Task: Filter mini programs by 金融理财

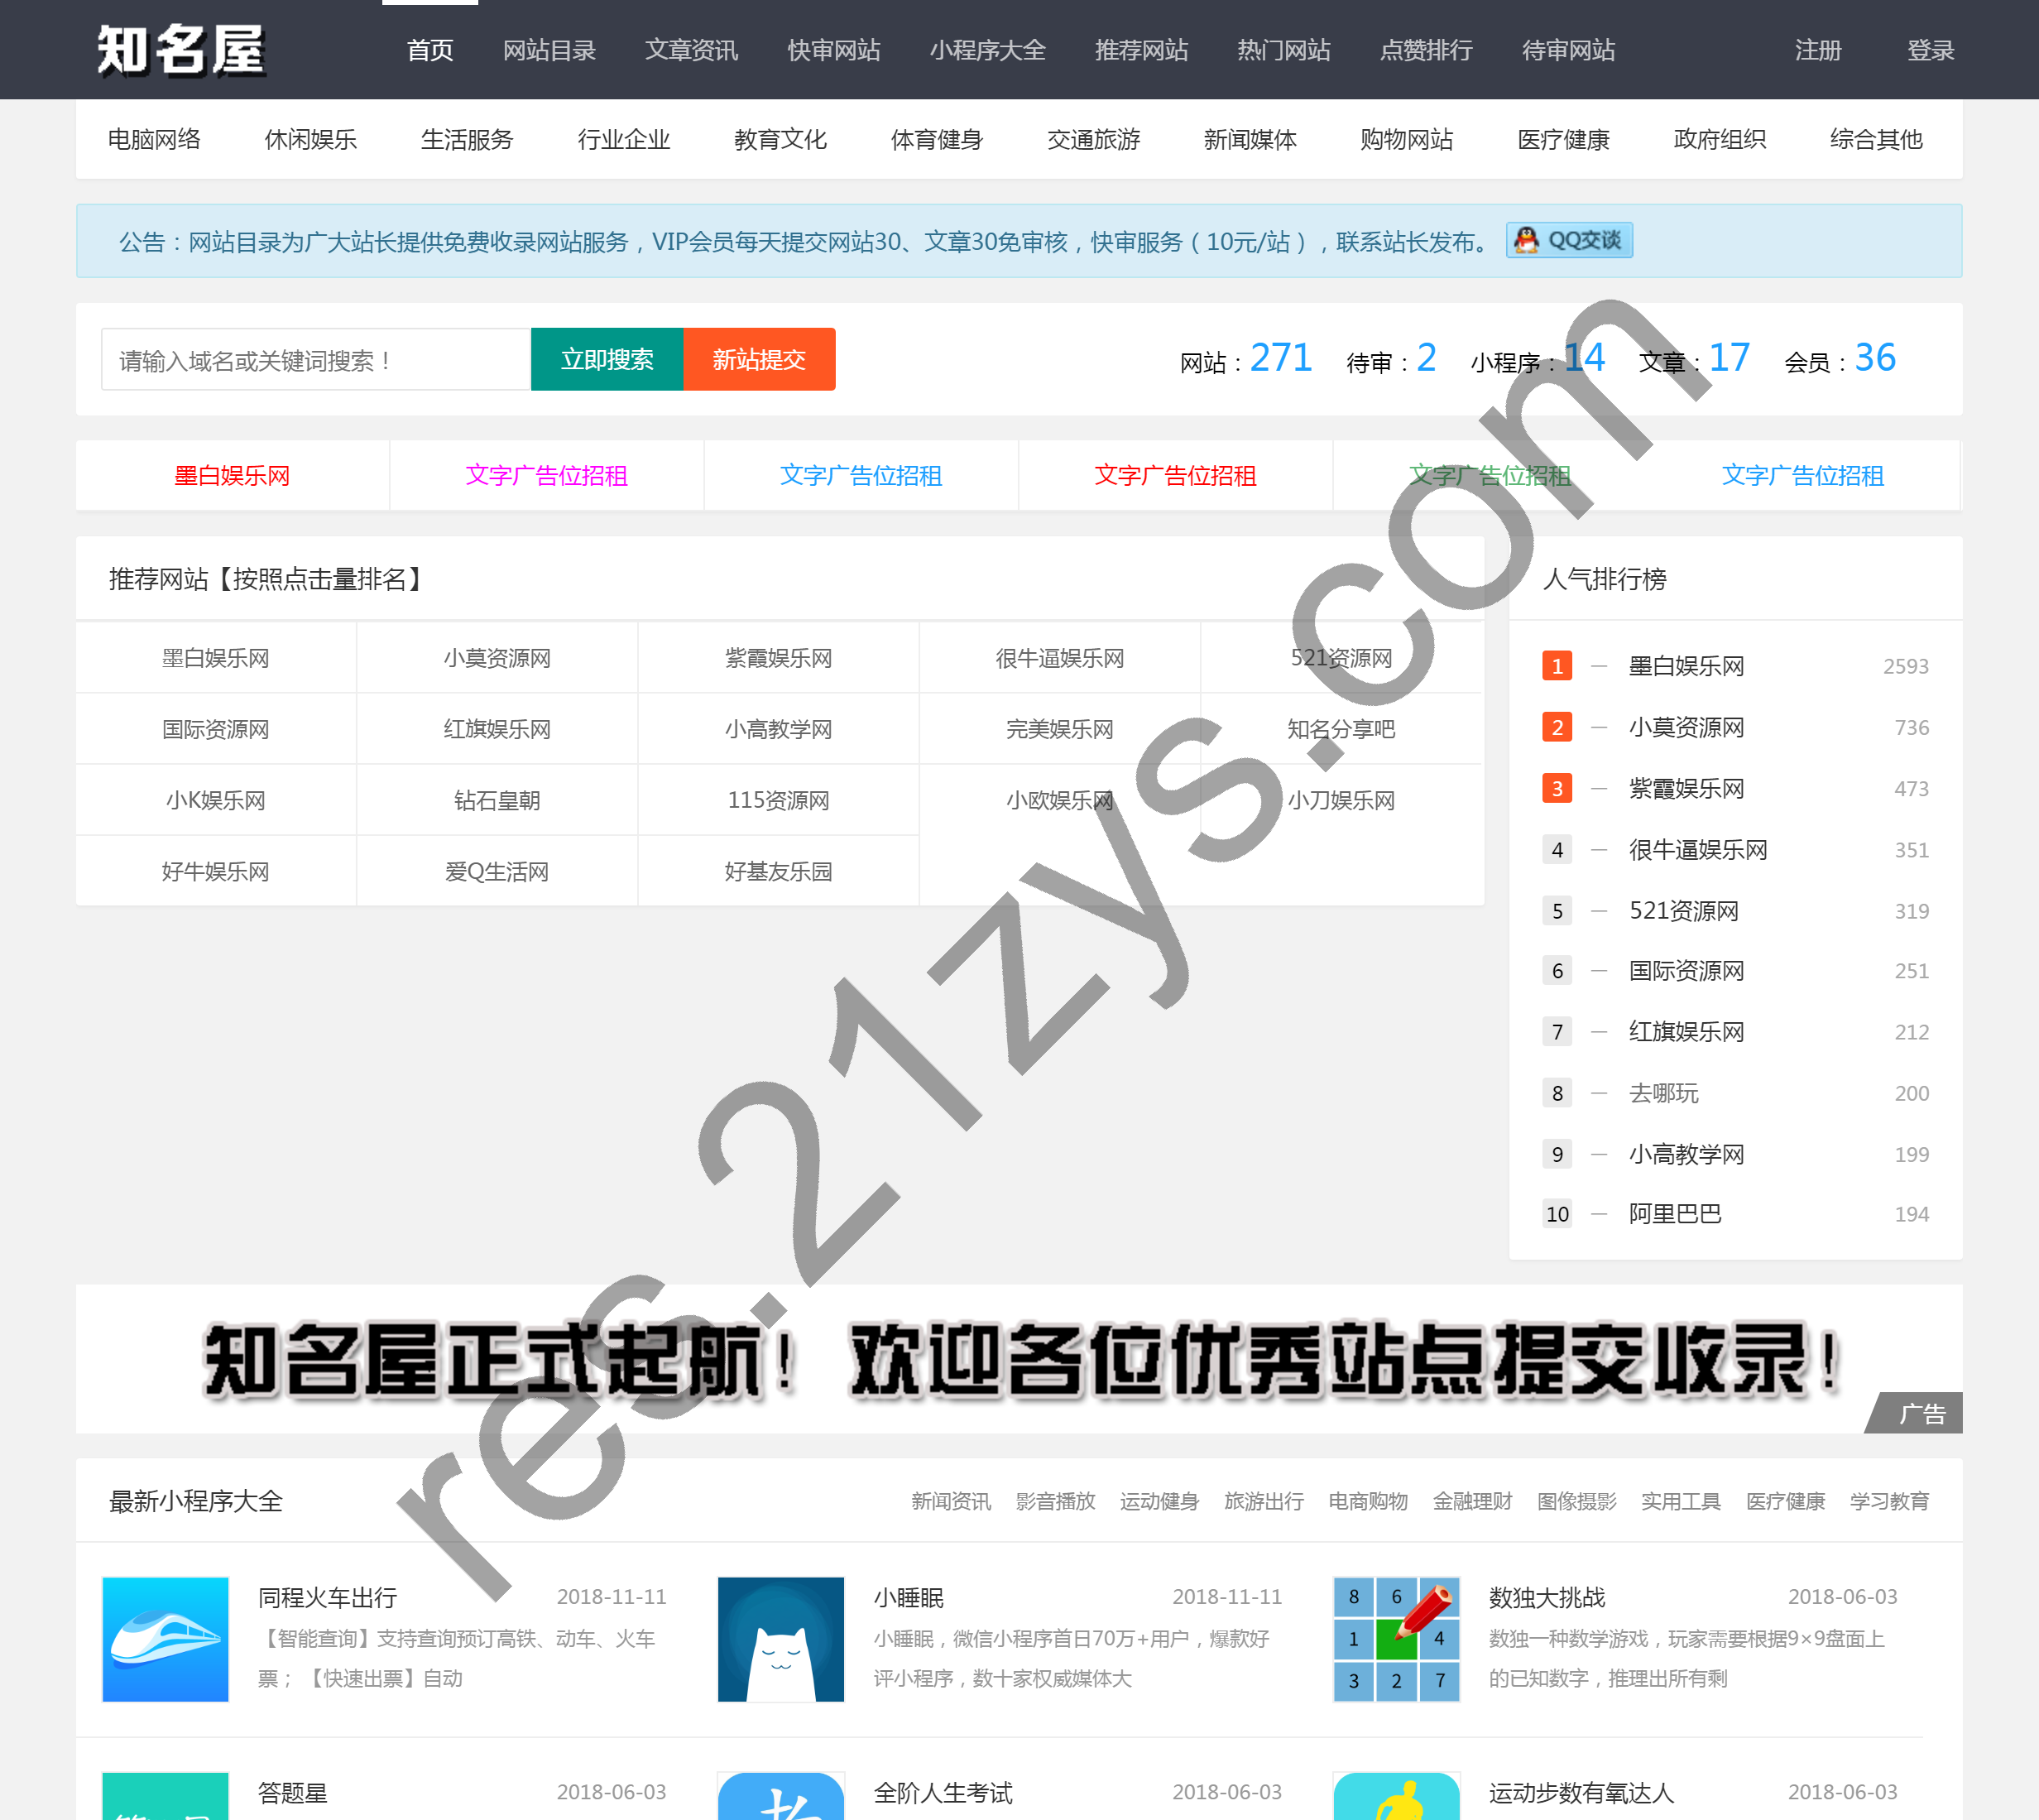Action: click(x=1472, y=1501)
